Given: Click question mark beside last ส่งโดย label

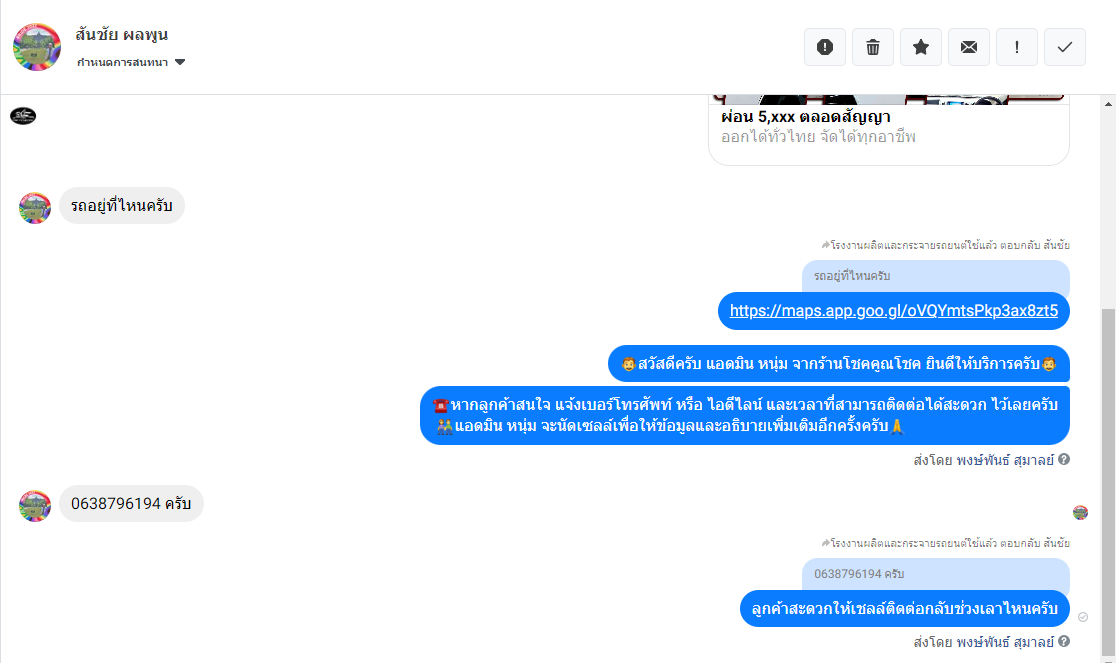Looking at the screenshot, I should point(1064,642).
